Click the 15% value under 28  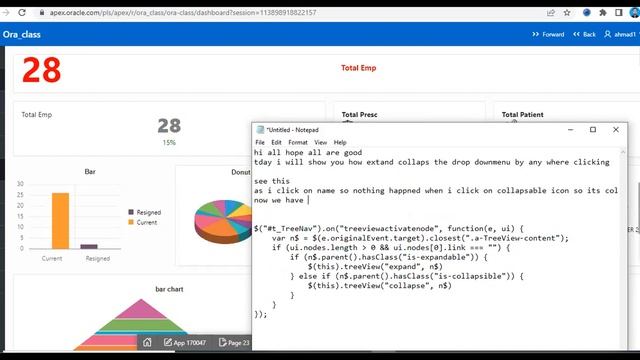[169, 142]
